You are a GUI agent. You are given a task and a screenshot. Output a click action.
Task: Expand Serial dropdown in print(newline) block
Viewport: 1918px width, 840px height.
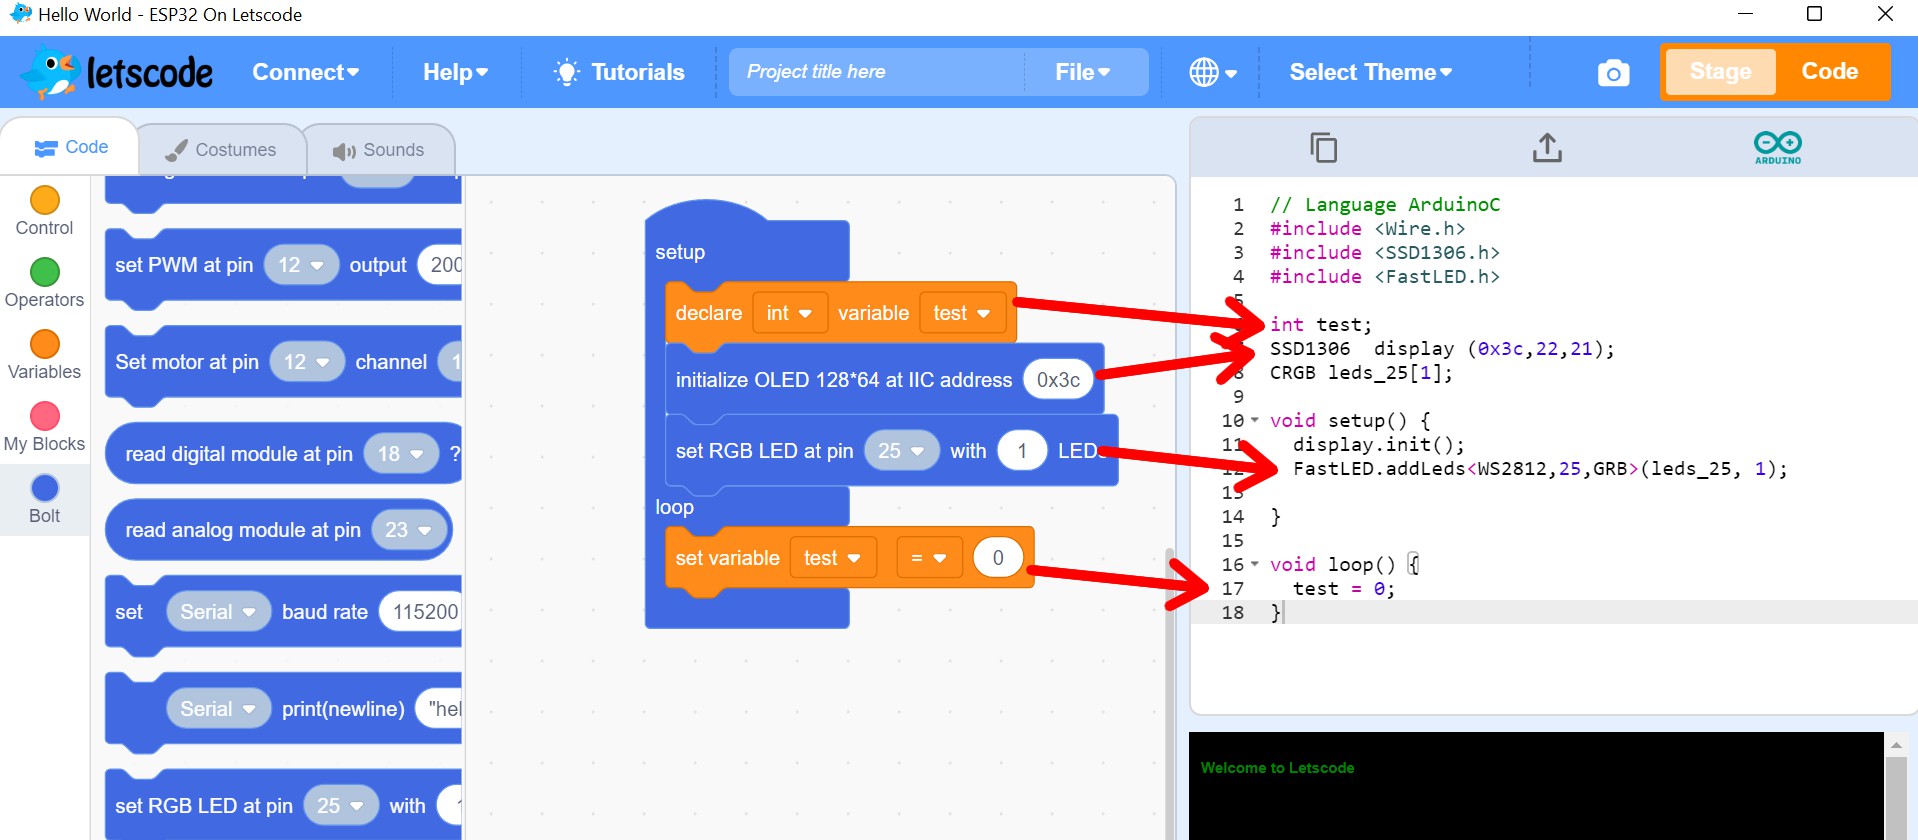click(x=219, y=709)
